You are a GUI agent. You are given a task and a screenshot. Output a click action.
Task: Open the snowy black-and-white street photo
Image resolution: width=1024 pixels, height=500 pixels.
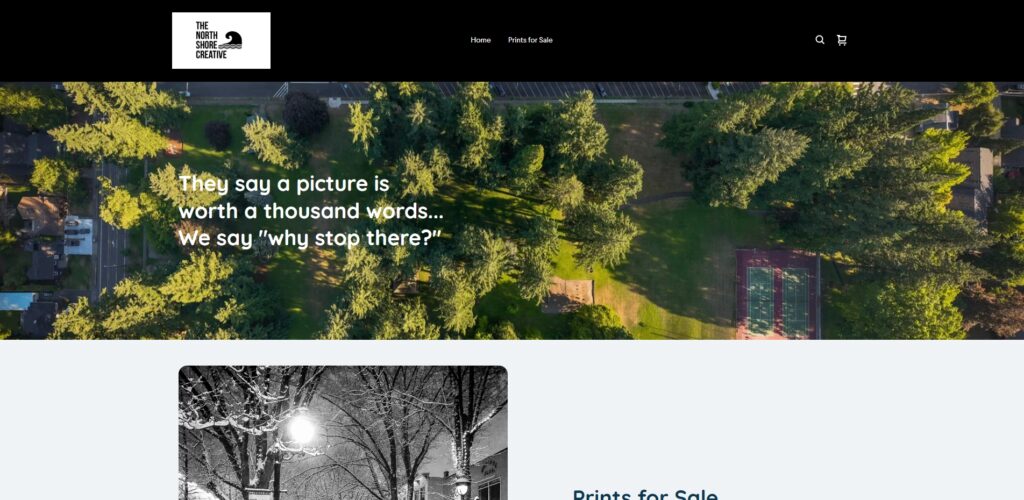(343, 433)
